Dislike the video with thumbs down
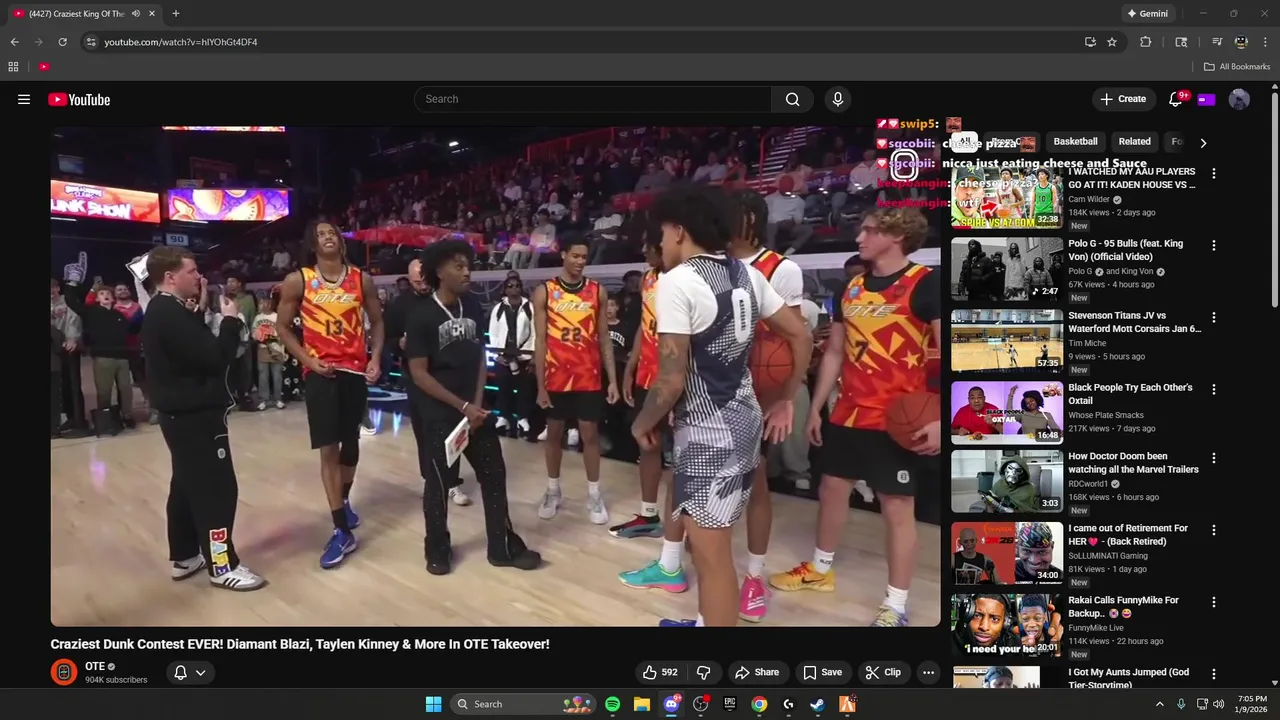1280x720 pixels. click(x=703, y=672)
